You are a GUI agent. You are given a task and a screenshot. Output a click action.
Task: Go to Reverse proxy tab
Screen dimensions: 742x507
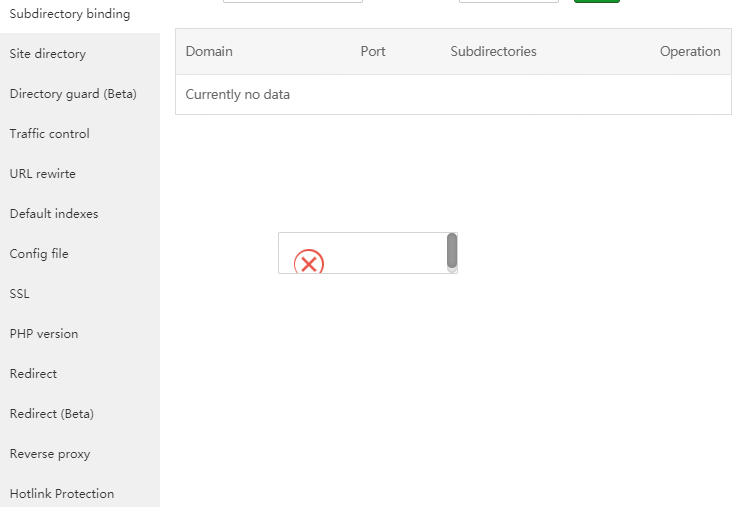[x=50, y=454]
